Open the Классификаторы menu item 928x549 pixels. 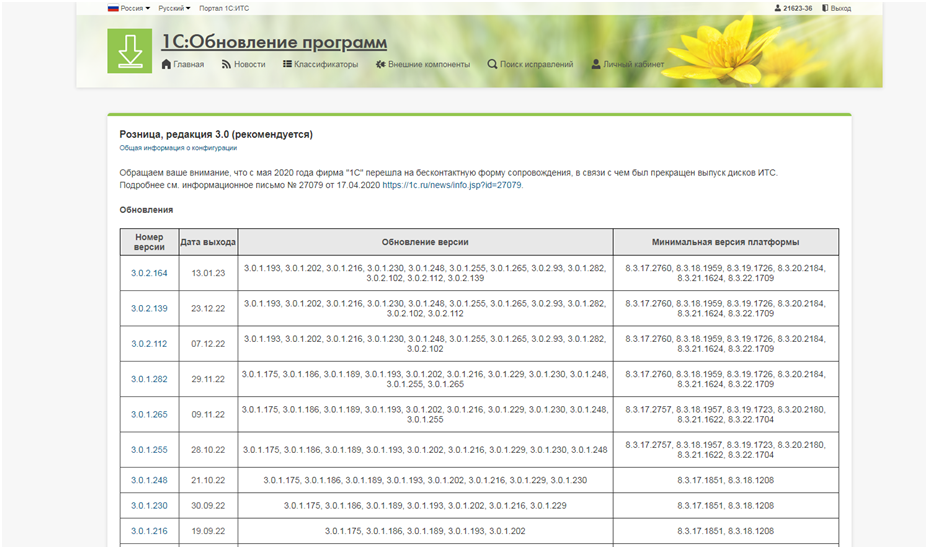click(x=326, y=64)
